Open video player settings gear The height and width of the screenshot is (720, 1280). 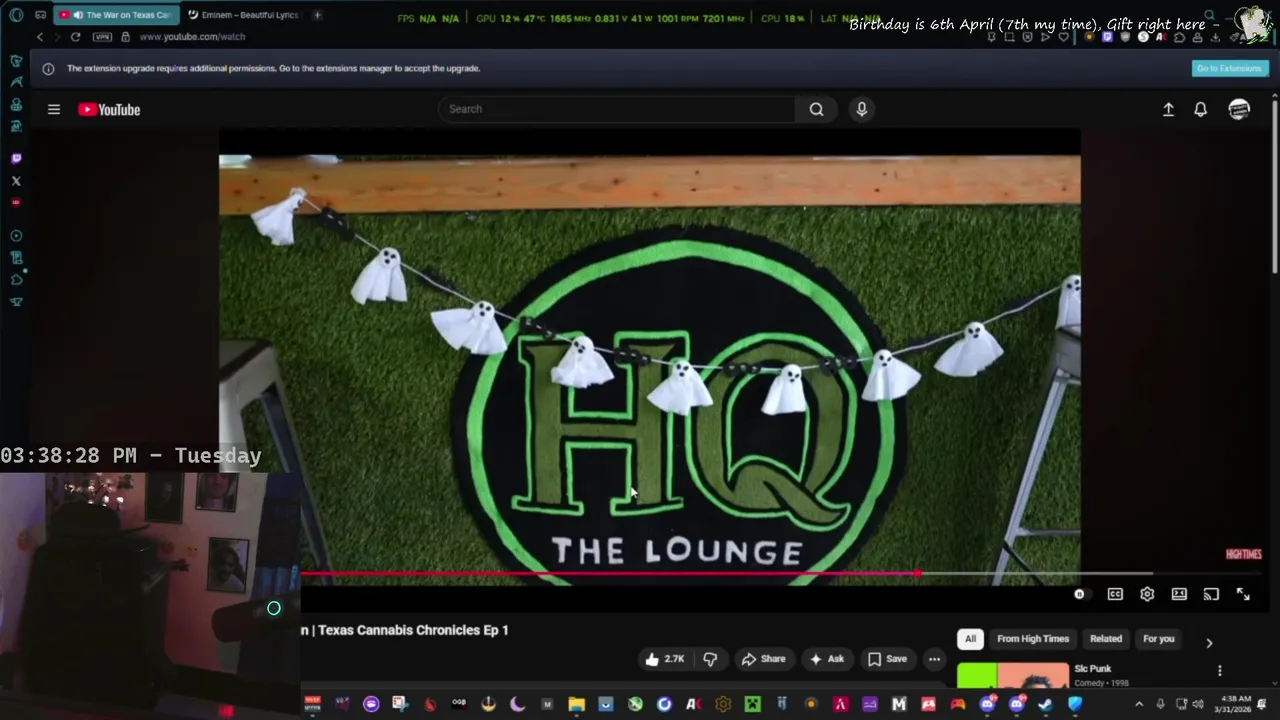coord(1147,594)
